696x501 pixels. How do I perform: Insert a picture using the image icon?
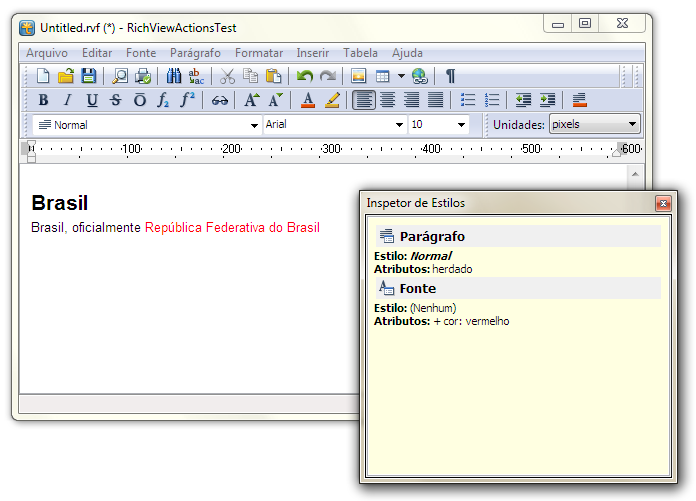359,76
